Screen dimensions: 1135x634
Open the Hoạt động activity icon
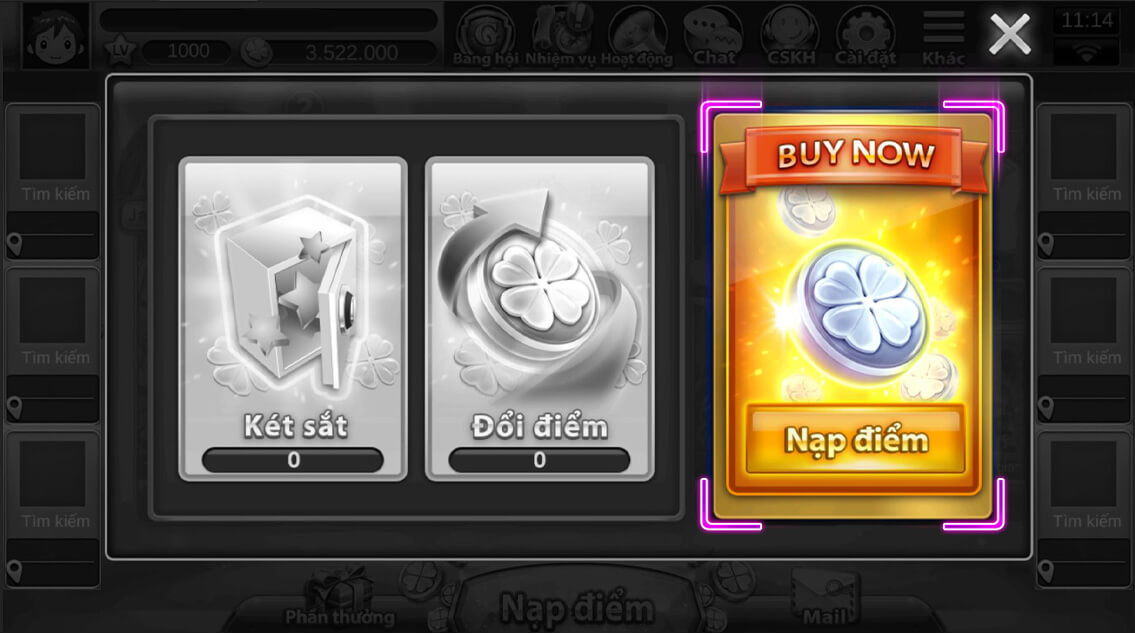637,35
